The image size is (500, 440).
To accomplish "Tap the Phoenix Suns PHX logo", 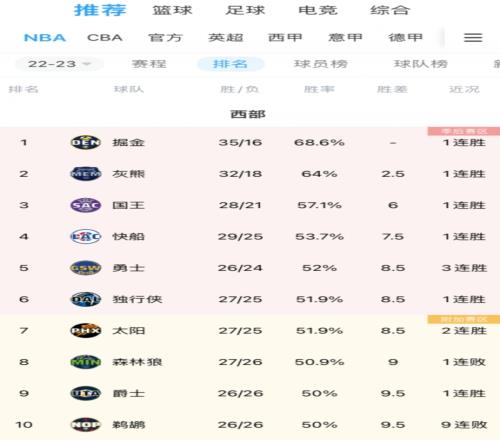I will click(x=86, y=331).
